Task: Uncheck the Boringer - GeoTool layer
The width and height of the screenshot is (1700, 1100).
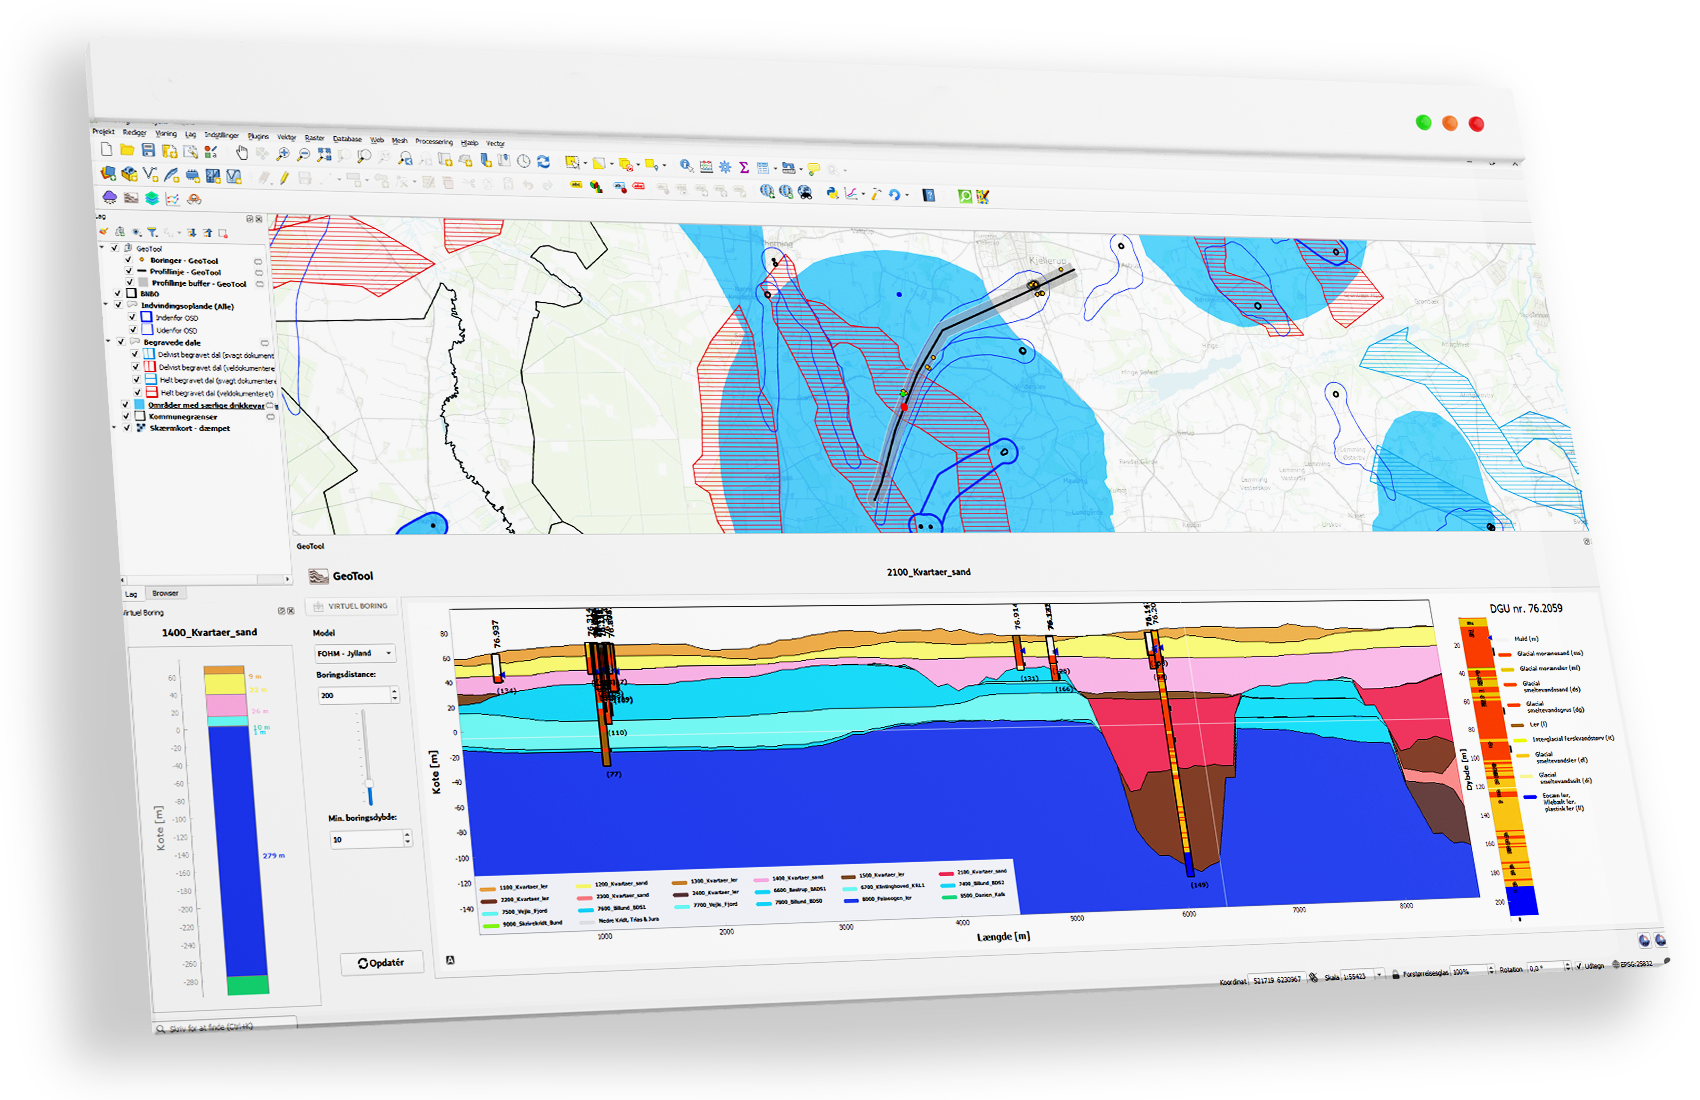Action: (128, 260)
